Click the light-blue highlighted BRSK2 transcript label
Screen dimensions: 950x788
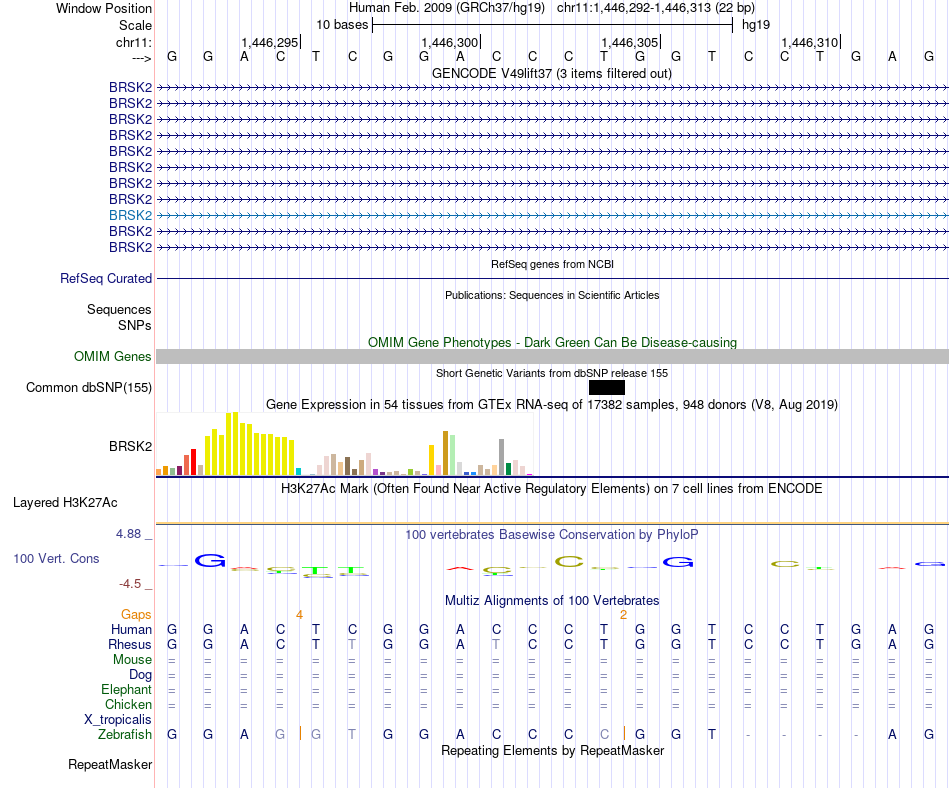pyautogui.click(x=130, y=215)
